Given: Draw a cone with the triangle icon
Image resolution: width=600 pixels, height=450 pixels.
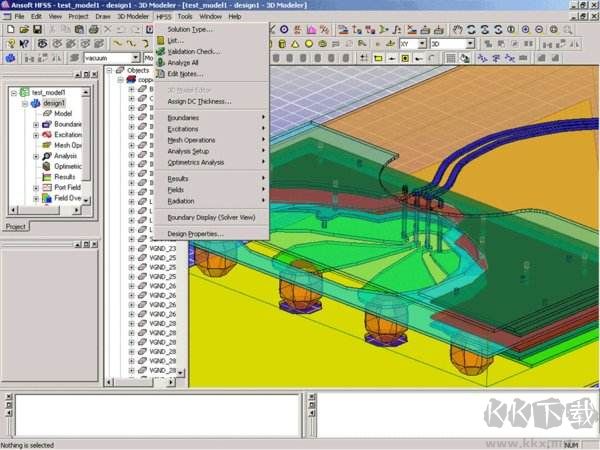Looking at the screenshot, I should [x=295, y=44].
